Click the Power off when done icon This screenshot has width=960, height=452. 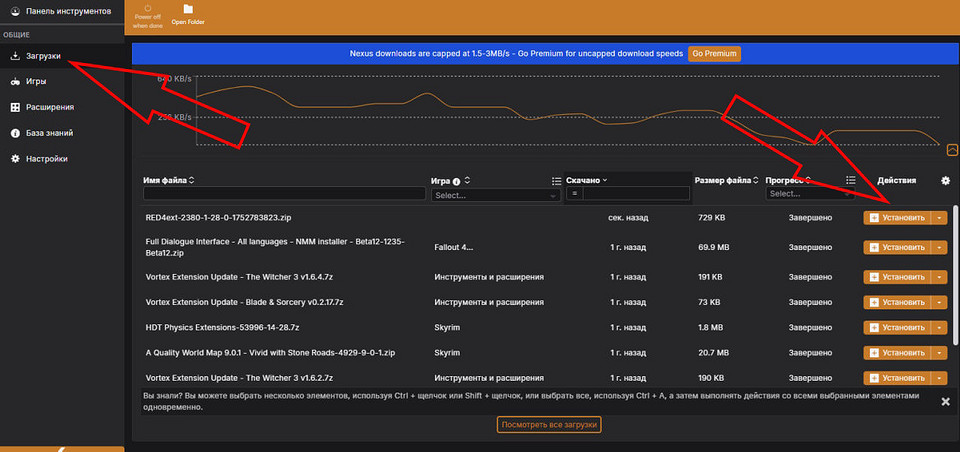tap(148, 9)
